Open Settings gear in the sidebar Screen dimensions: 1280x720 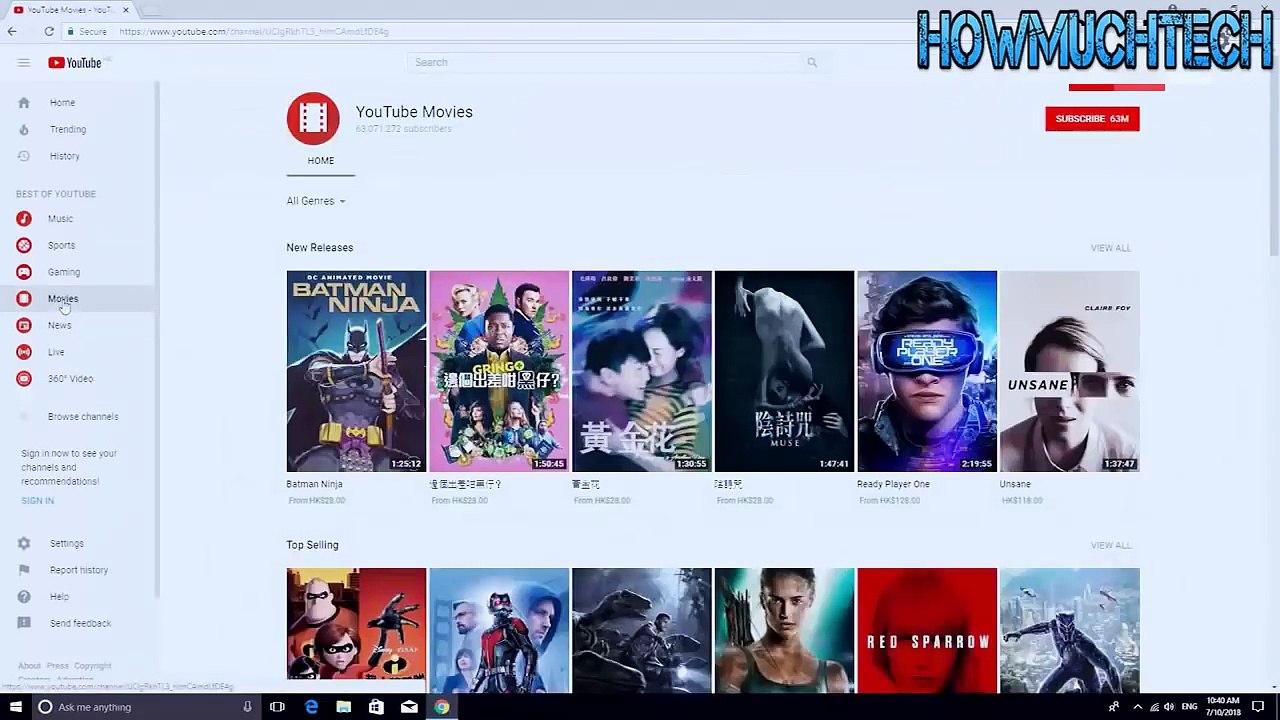click(24, 543)
